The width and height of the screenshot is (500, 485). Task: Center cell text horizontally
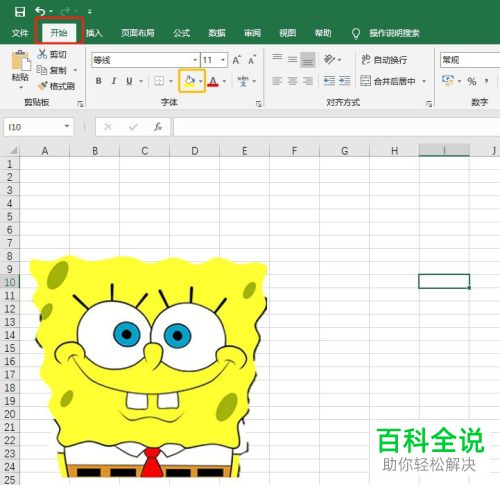coord(293,81)
